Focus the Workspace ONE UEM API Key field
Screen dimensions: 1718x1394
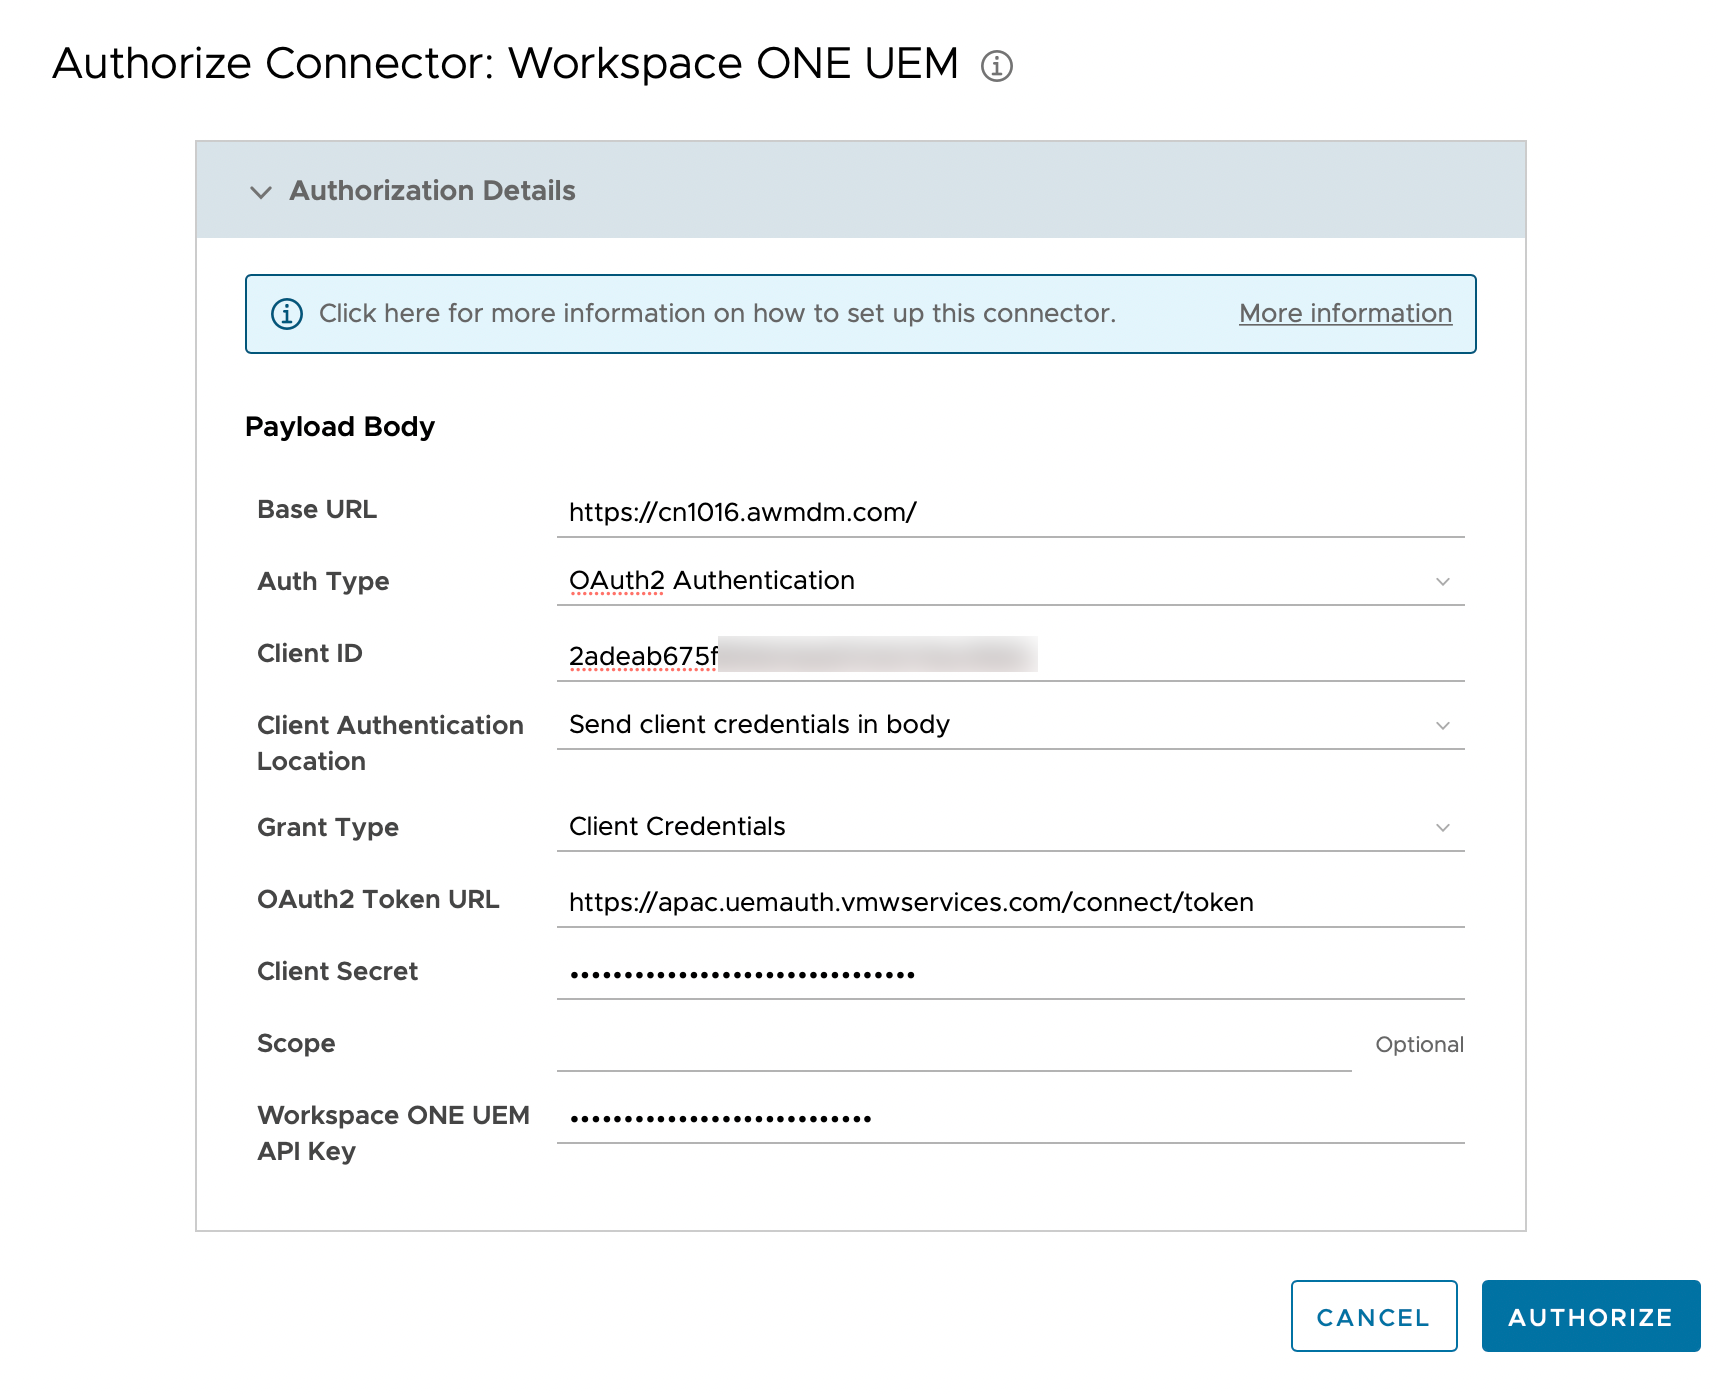1010,1118
